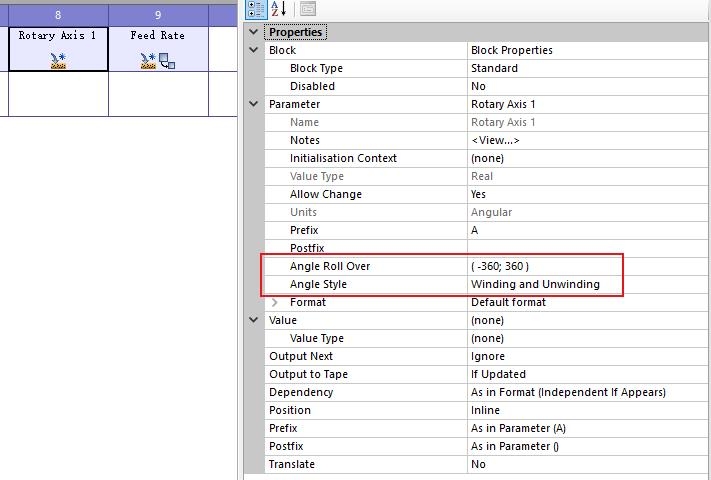This screenshot has width=711, height=480.
Task: Select column 9 header
Action: pyautogui.click(x=158, y=15)
